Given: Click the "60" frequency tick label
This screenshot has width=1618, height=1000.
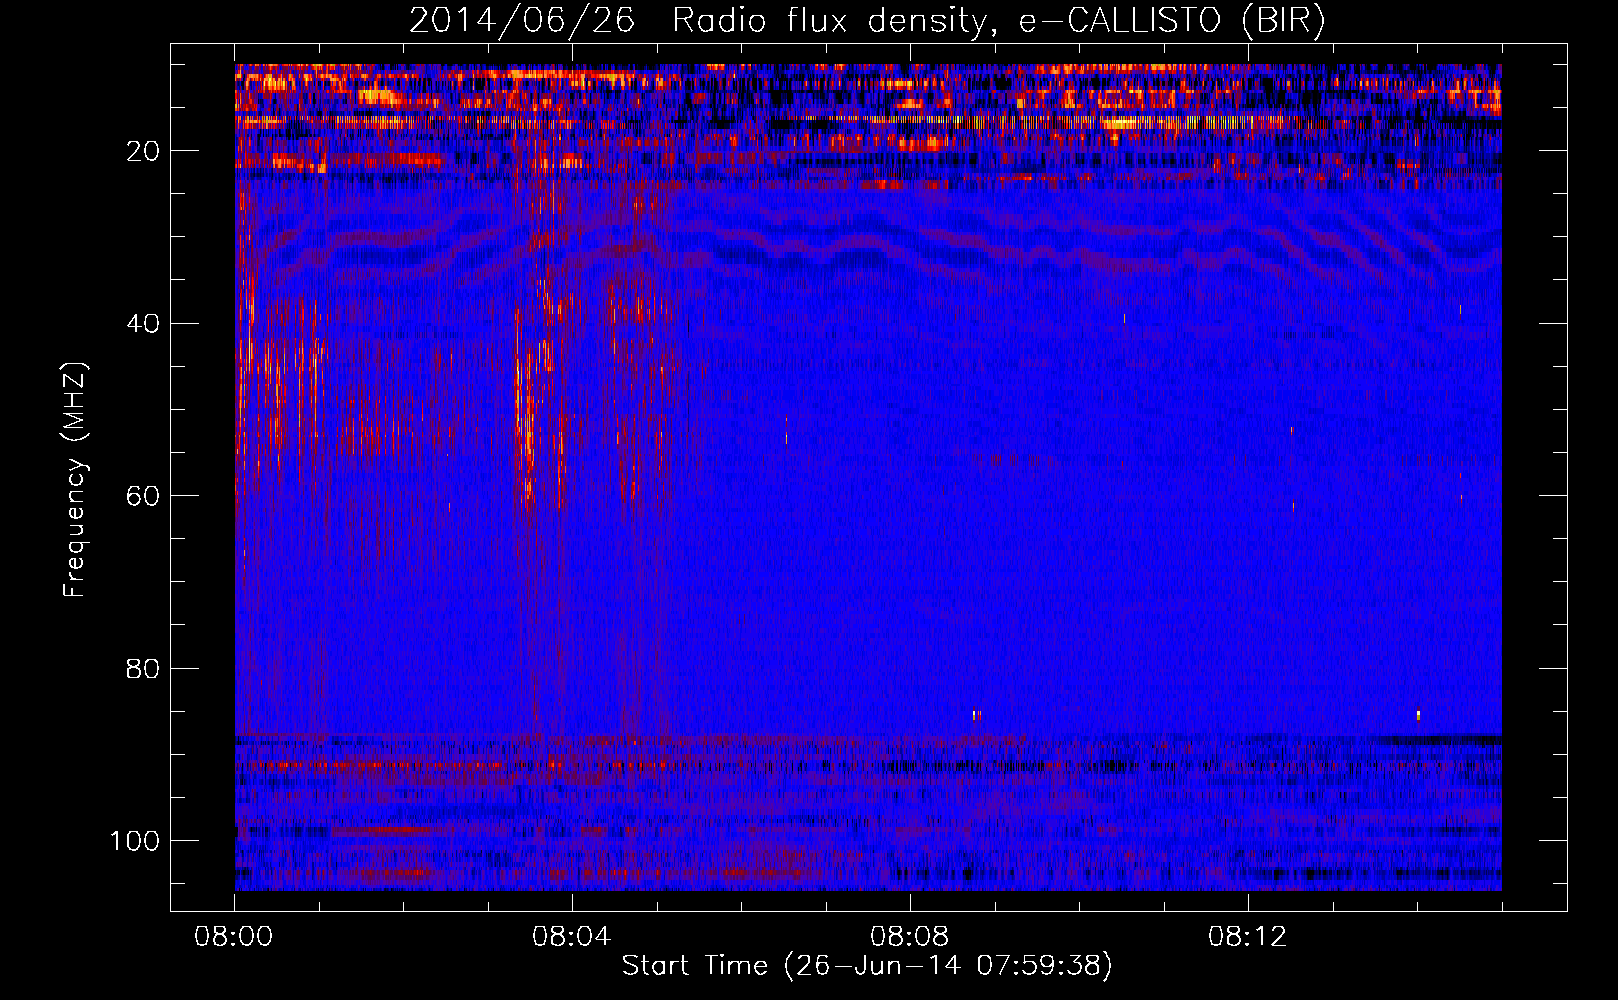Looking at the screenshot, I should point(144,496).
